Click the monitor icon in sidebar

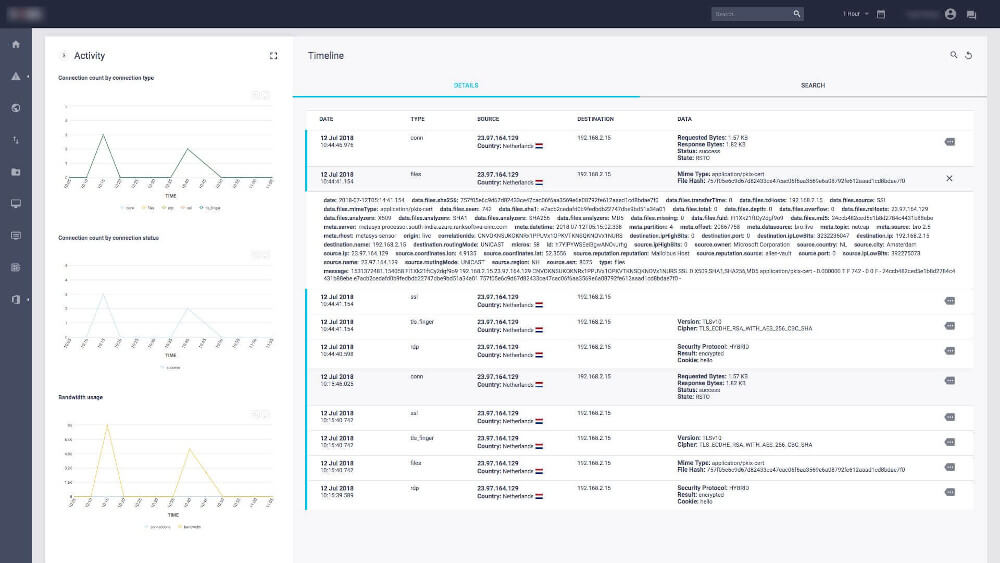pyautogui.click(x=15, y=203)
